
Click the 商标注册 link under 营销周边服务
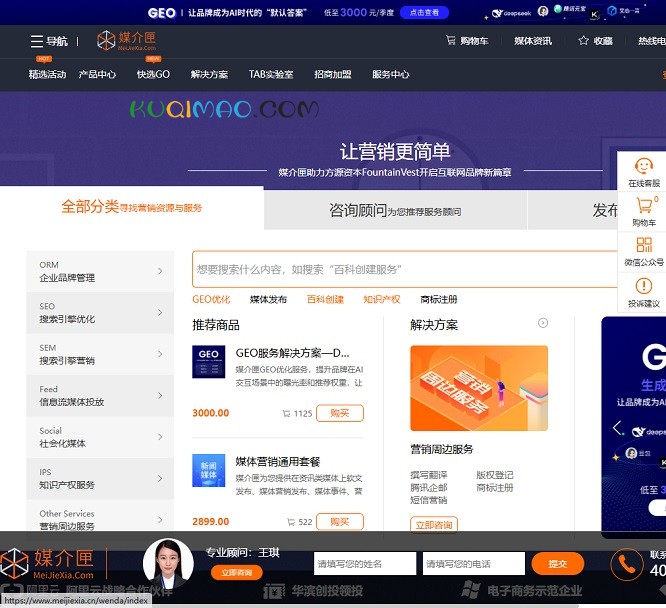pyautogui.click(x=495, y=488)
